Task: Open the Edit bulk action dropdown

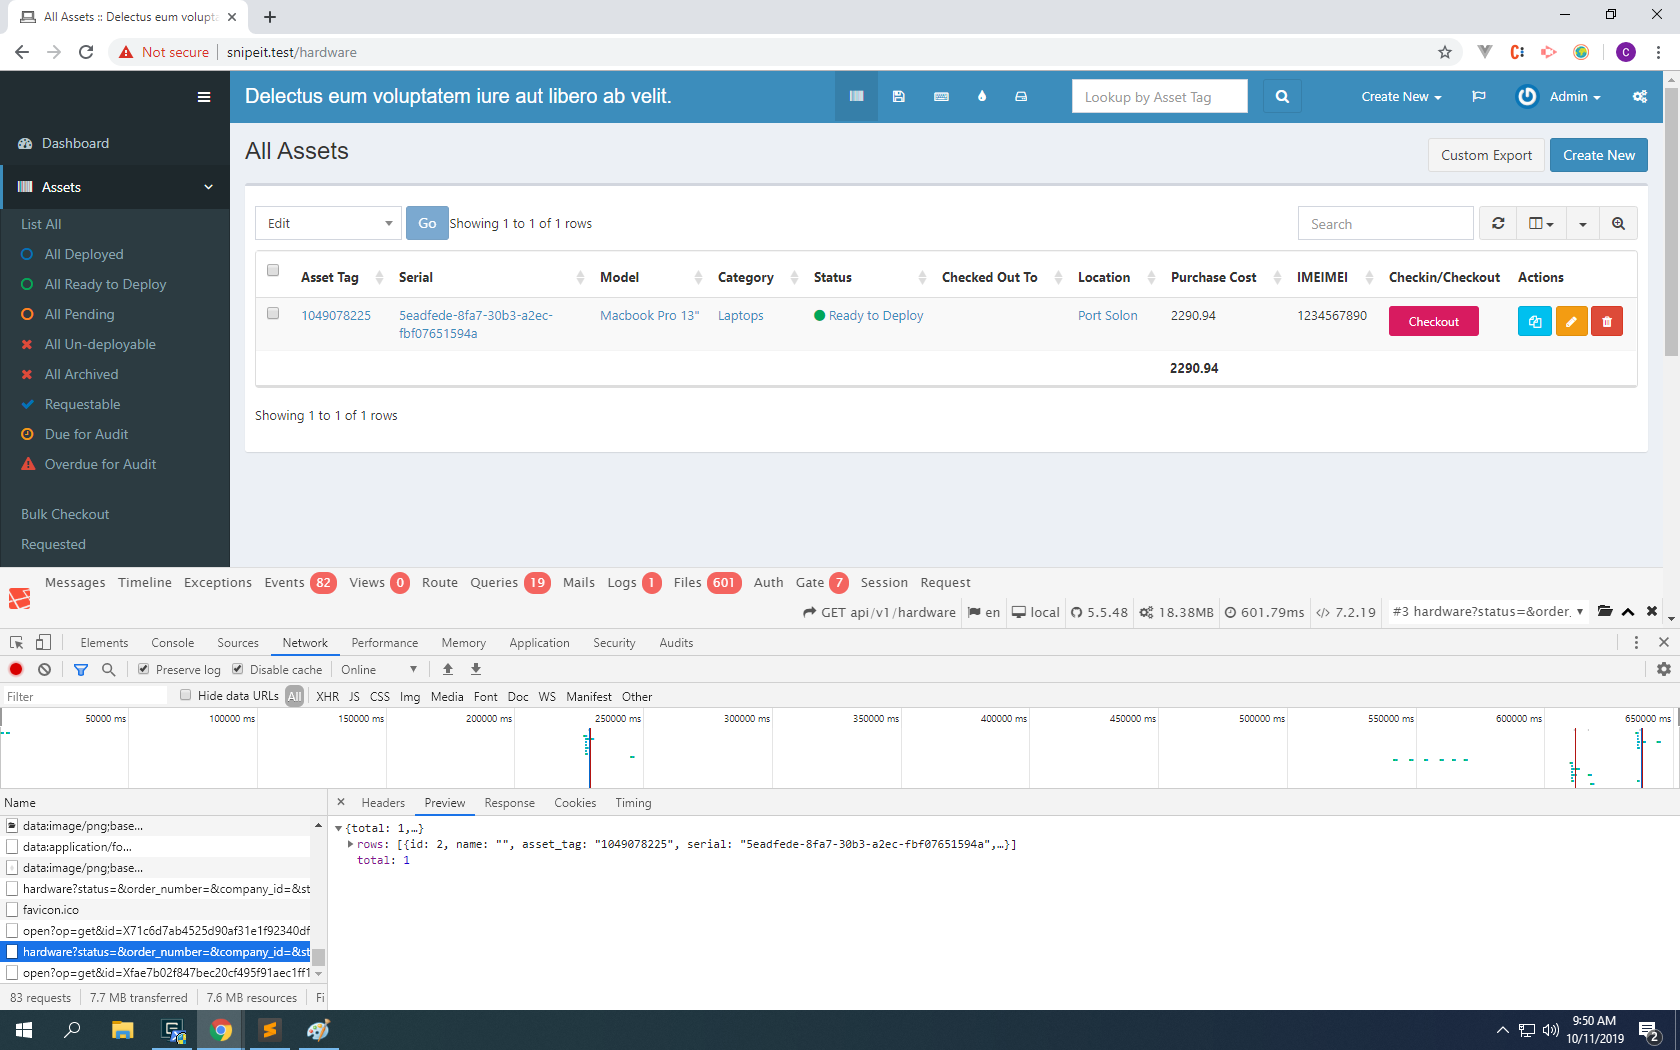Action: point(328,223)
